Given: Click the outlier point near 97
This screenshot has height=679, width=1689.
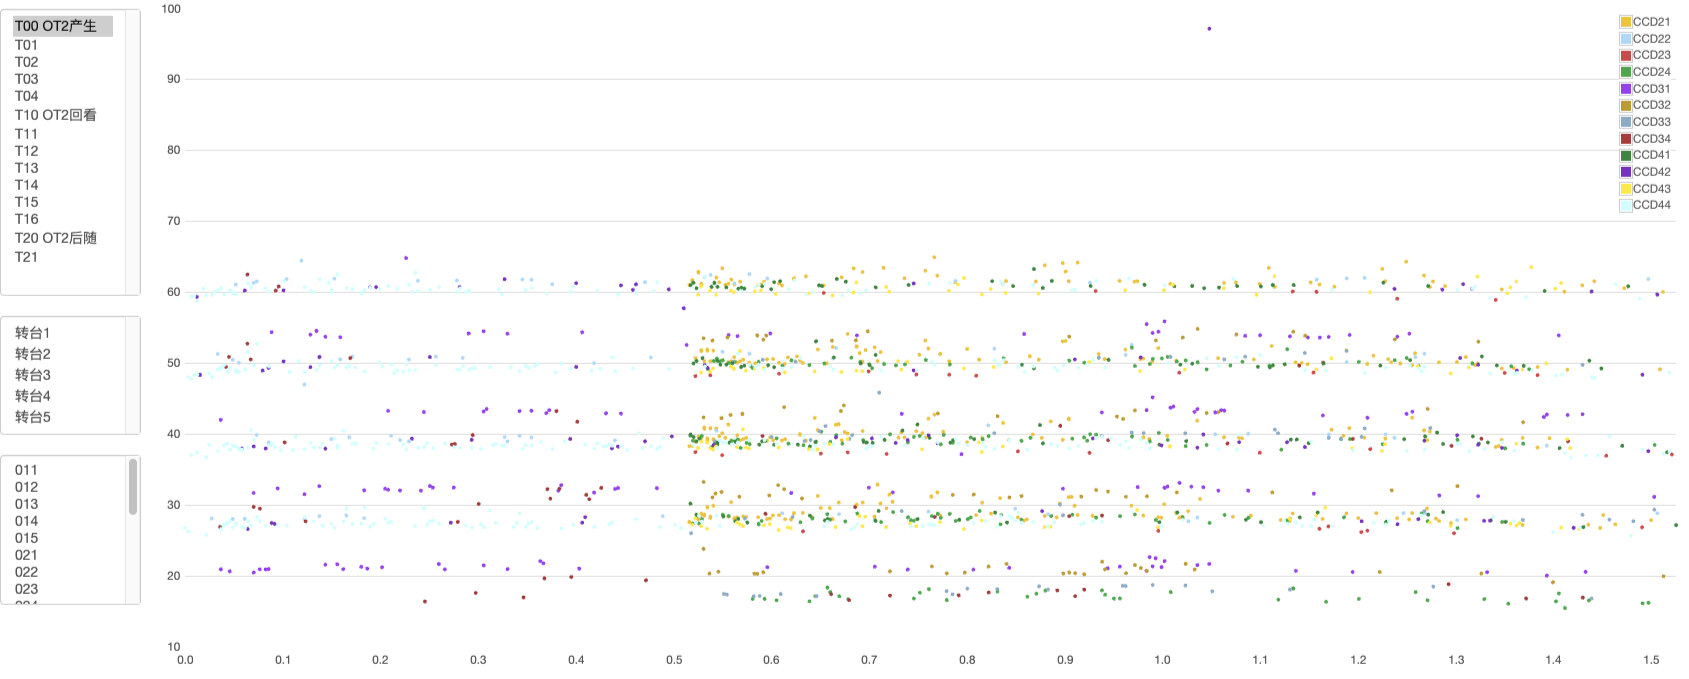Looking at the screenshot, I should 1209,29.
